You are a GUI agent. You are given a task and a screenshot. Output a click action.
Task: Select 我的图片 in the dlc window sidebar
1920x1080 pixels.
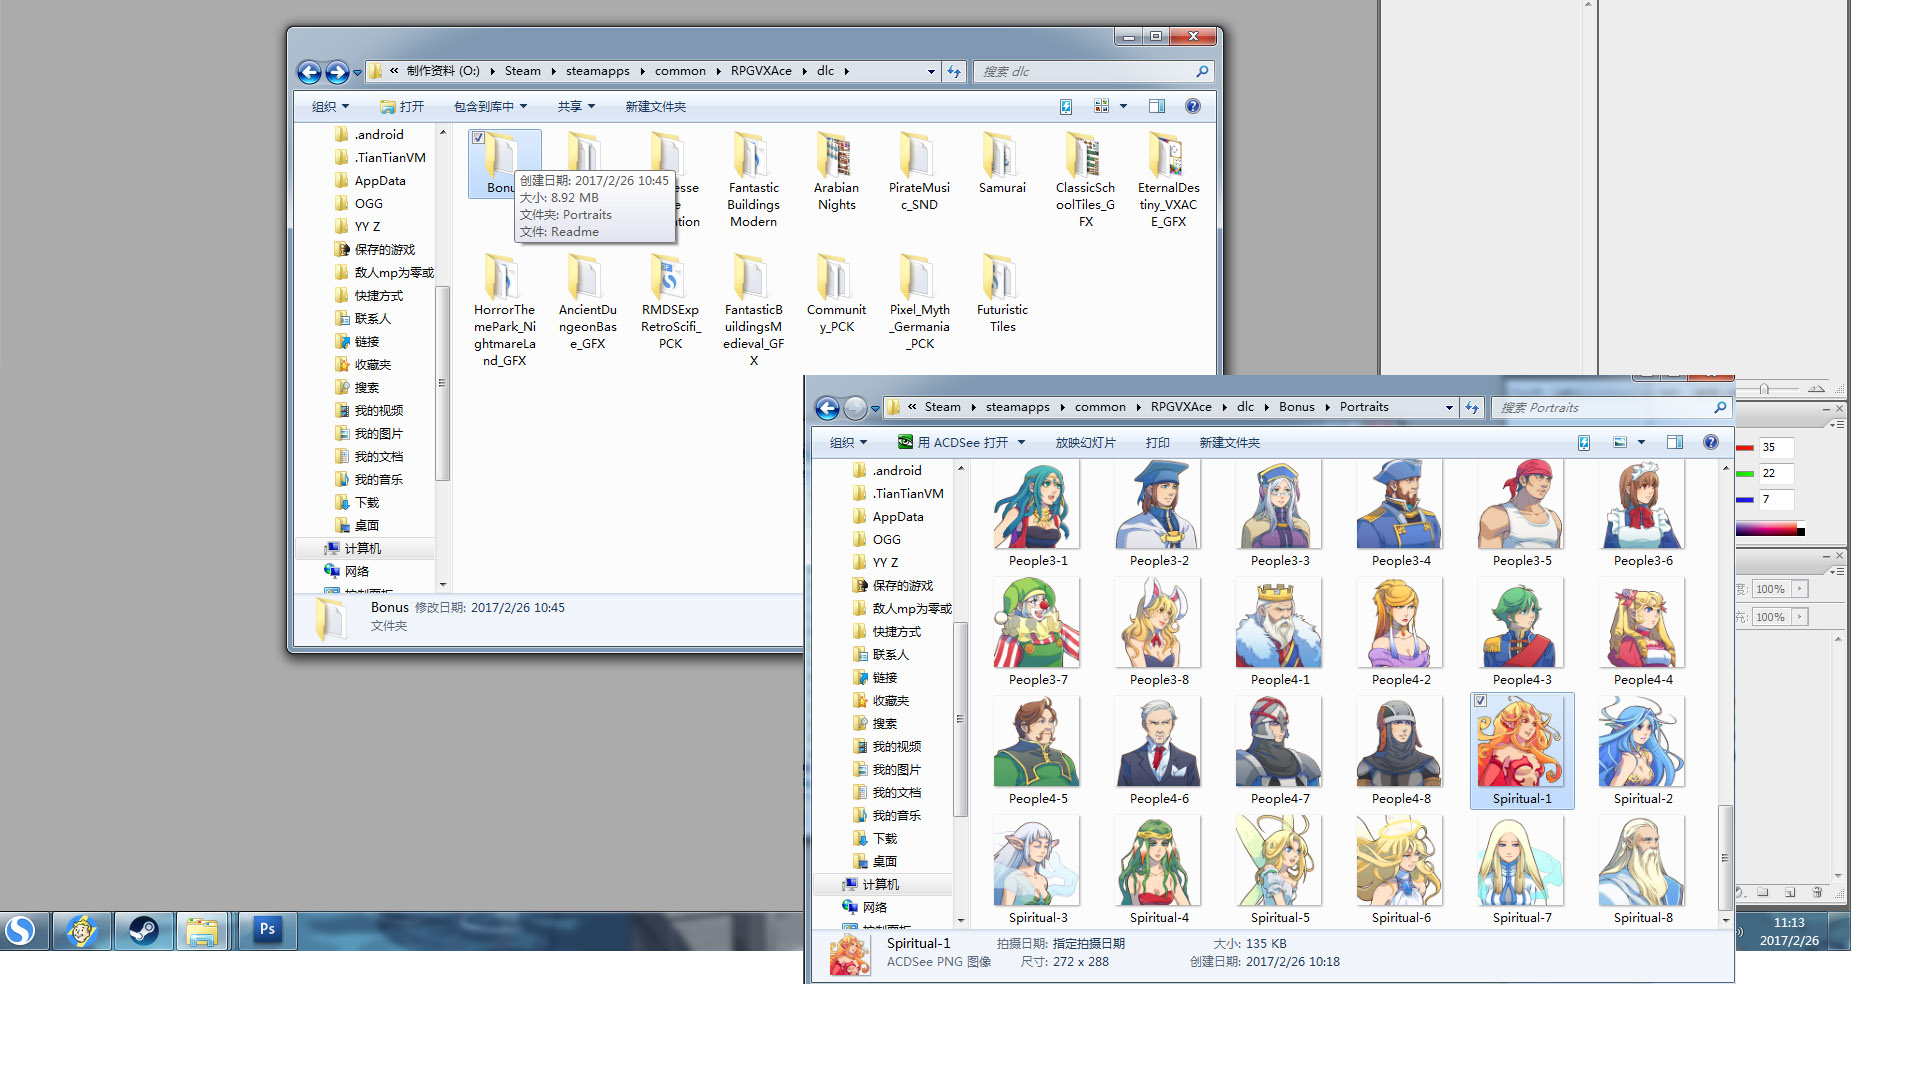click(378, 433)
